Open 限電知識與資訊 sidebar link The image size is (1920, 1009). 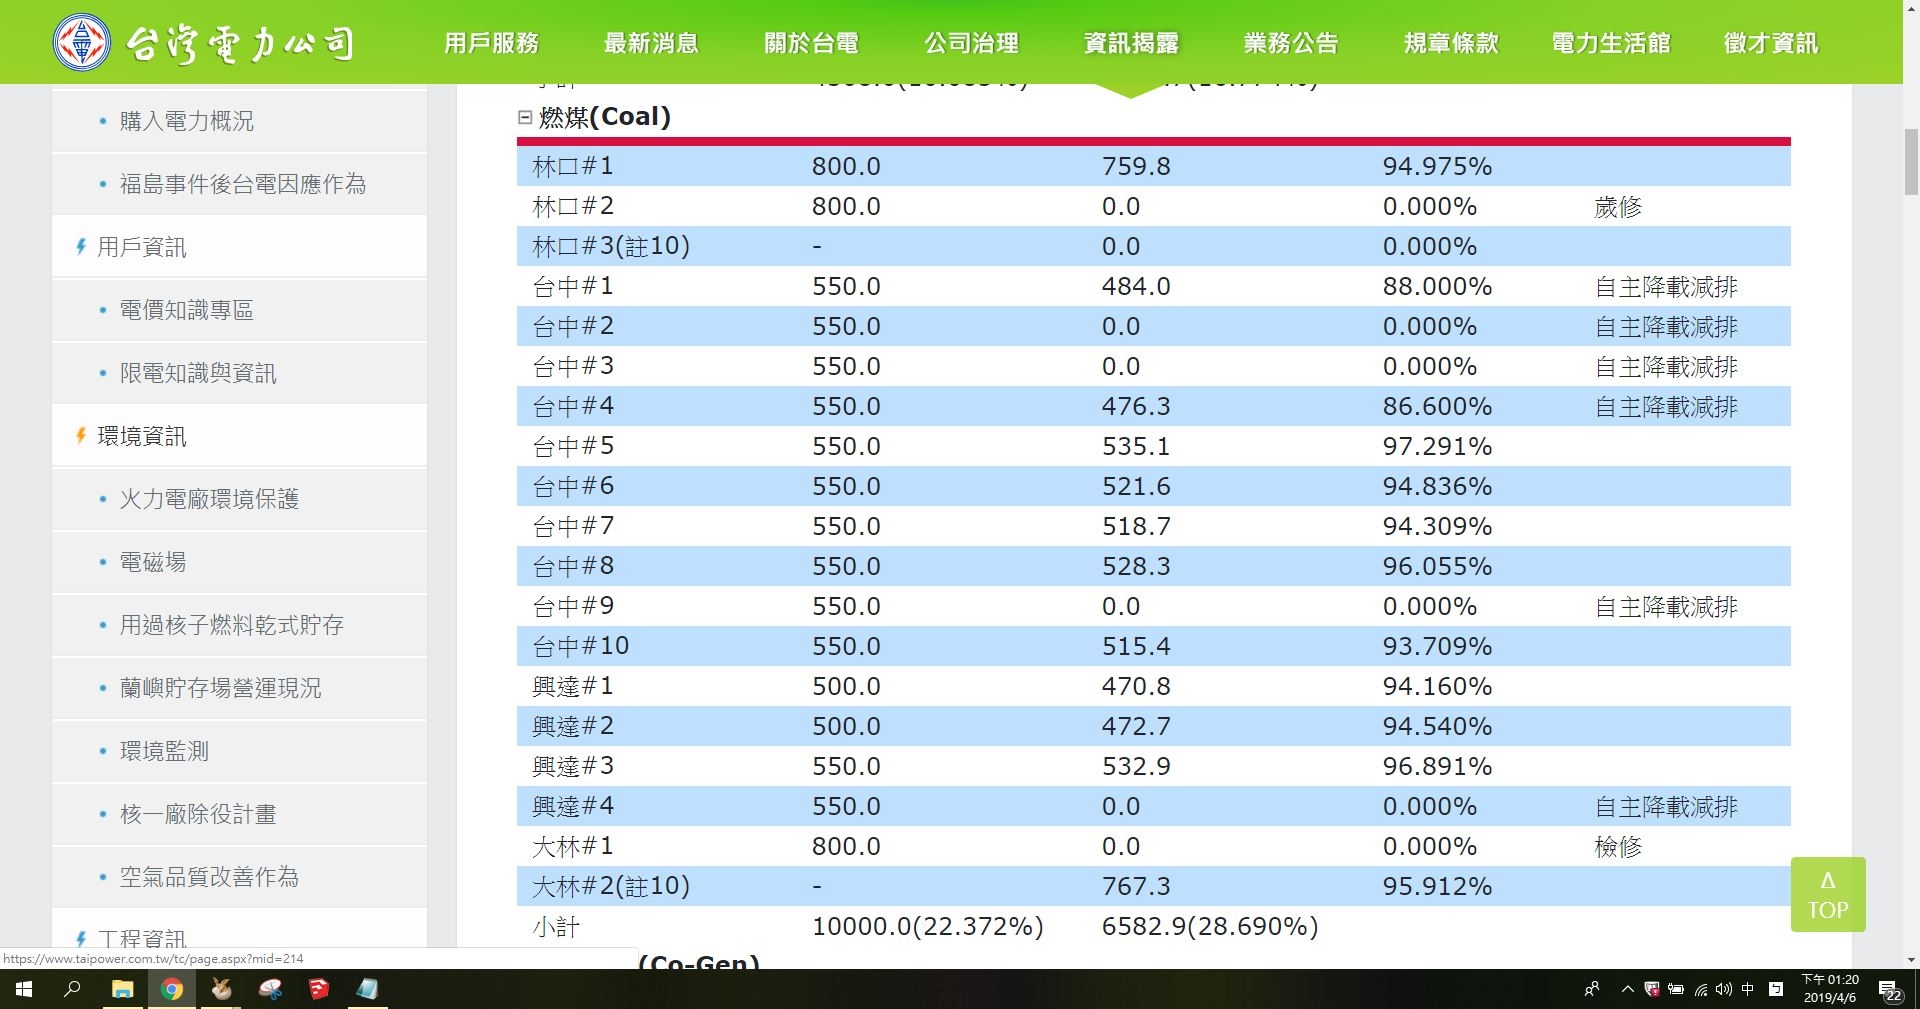click(198, 373)
